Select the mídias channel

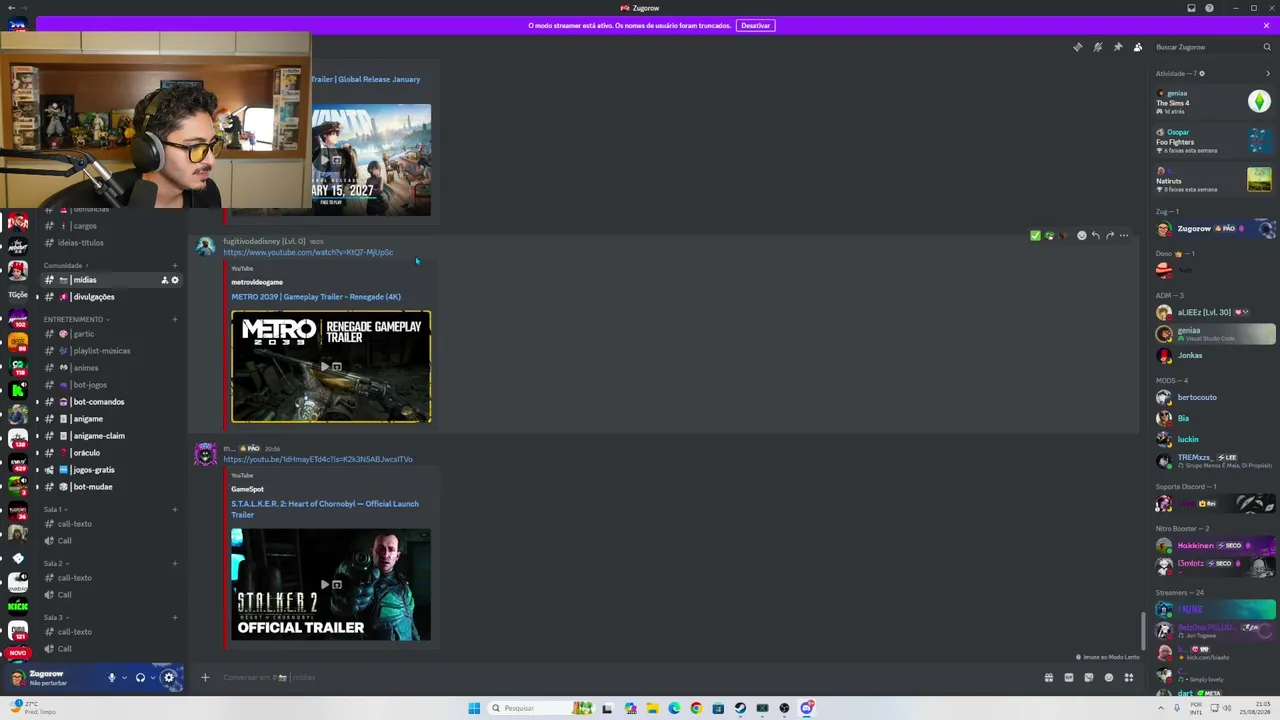tap(112, 280)
